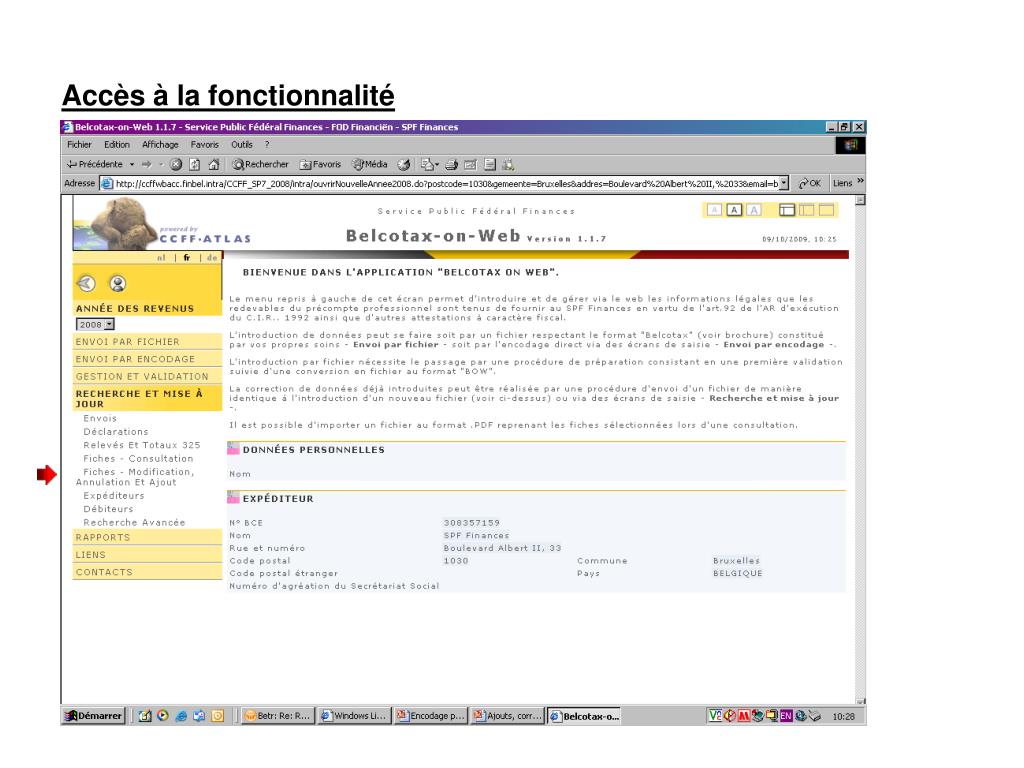This screenshot has height=768, width=1024.
Task: Click the browser Refresh icon
Action: (x=195, y=165)
